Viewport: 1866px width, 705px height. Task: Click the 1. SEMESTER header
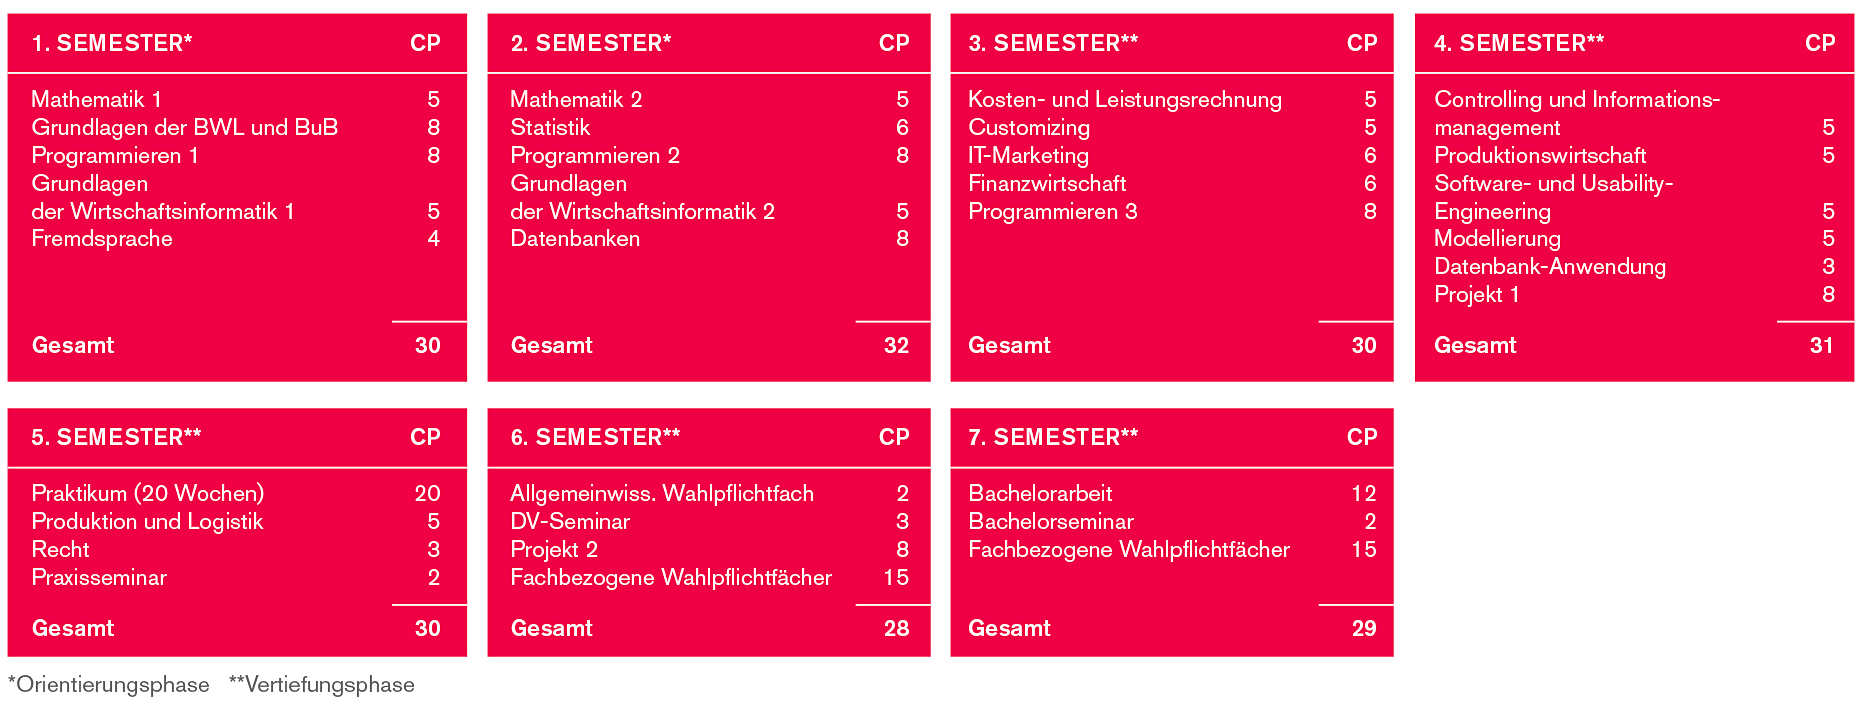[112, 44]
